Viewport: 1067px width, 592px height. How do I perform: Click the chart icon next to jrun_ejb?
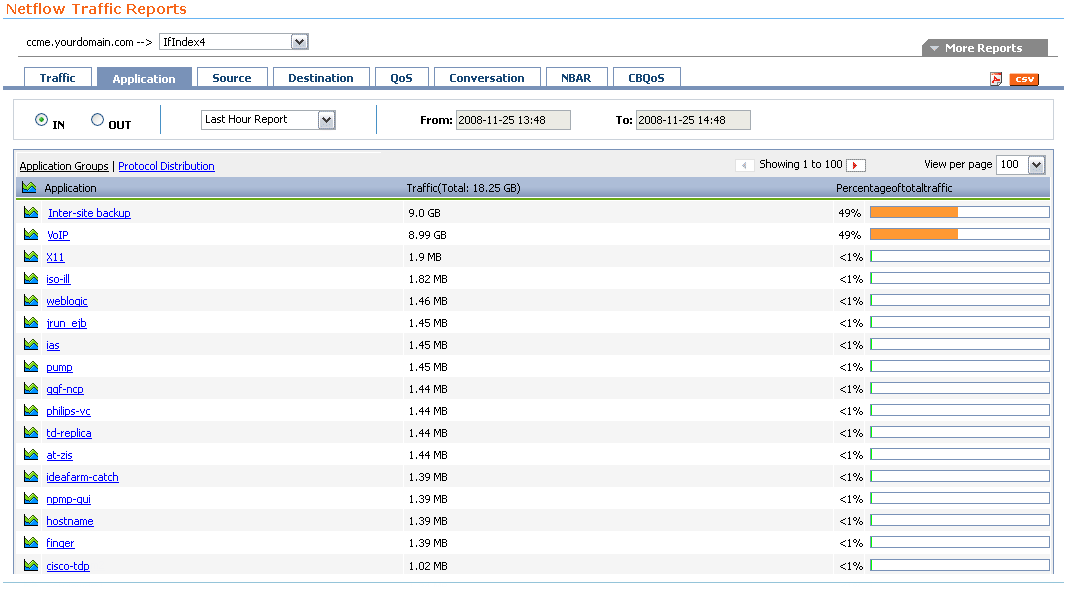click(x=31, y=323)
